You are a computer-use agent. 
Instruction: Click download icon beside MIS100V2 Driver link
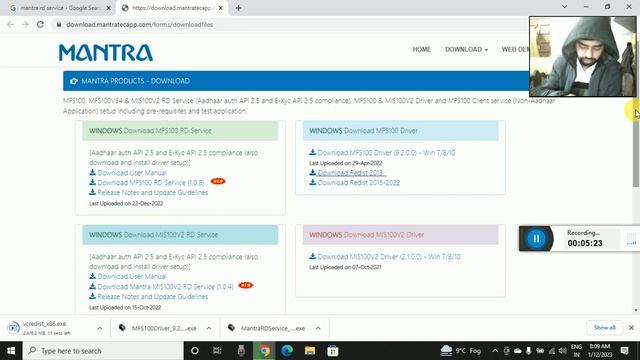(313, 256)
